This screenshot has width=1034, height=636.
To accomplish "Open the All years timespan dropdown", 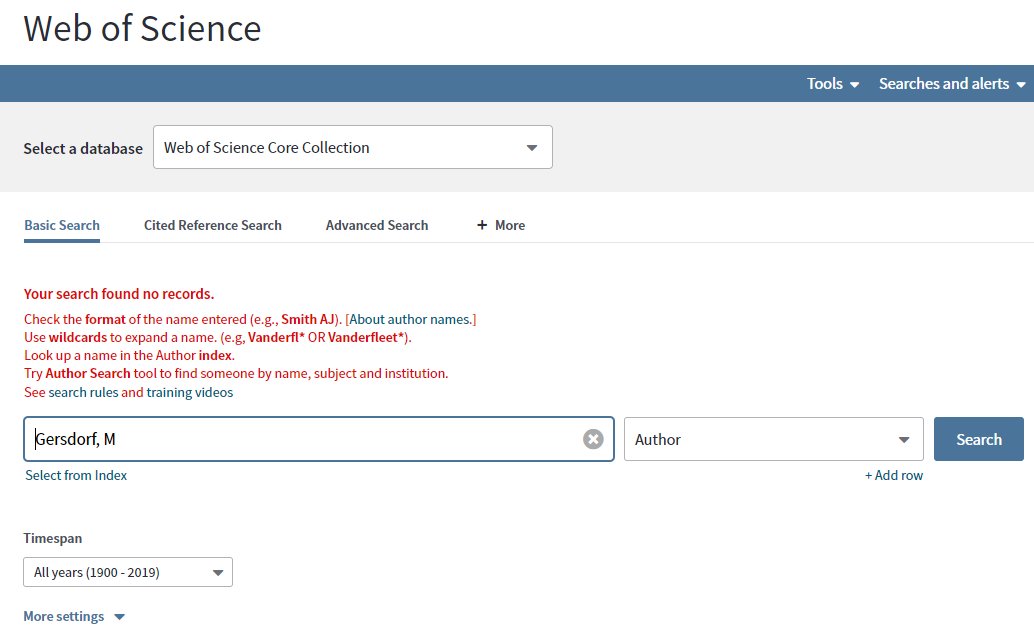I will coord(128,572).
